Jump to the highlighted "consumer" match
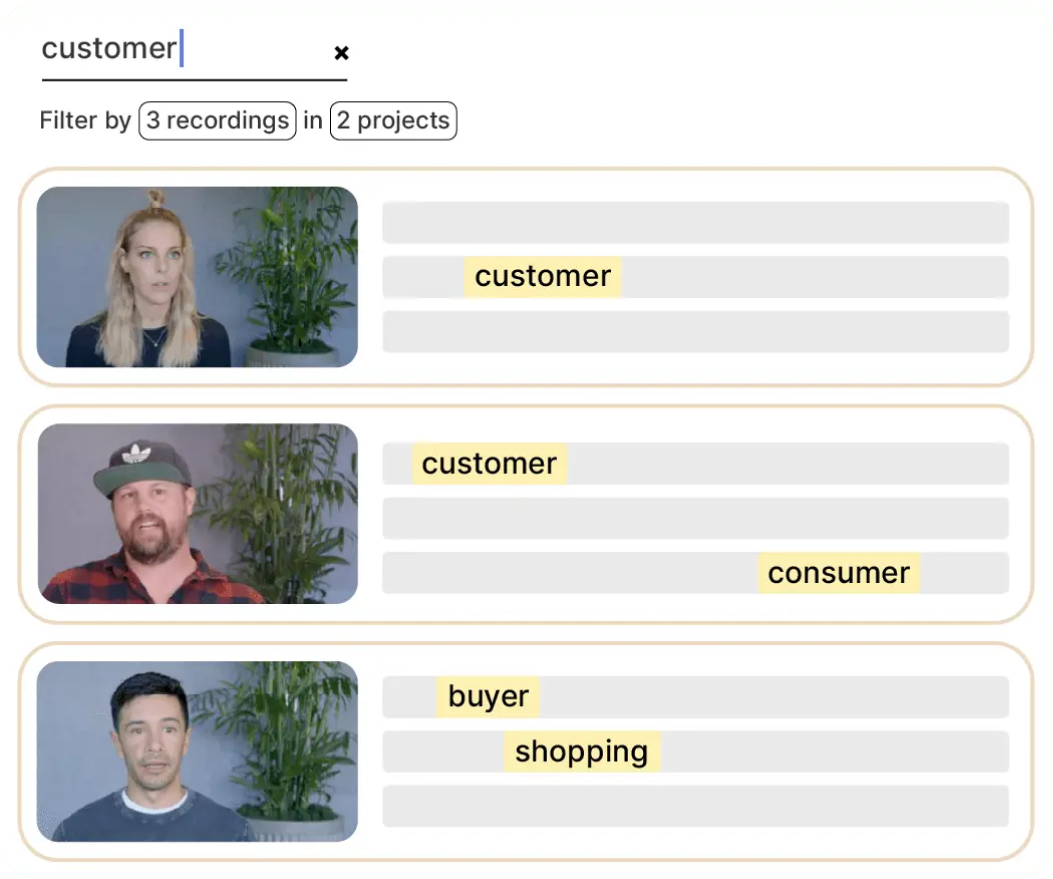 pyautogui.click(x=838, y=573)
